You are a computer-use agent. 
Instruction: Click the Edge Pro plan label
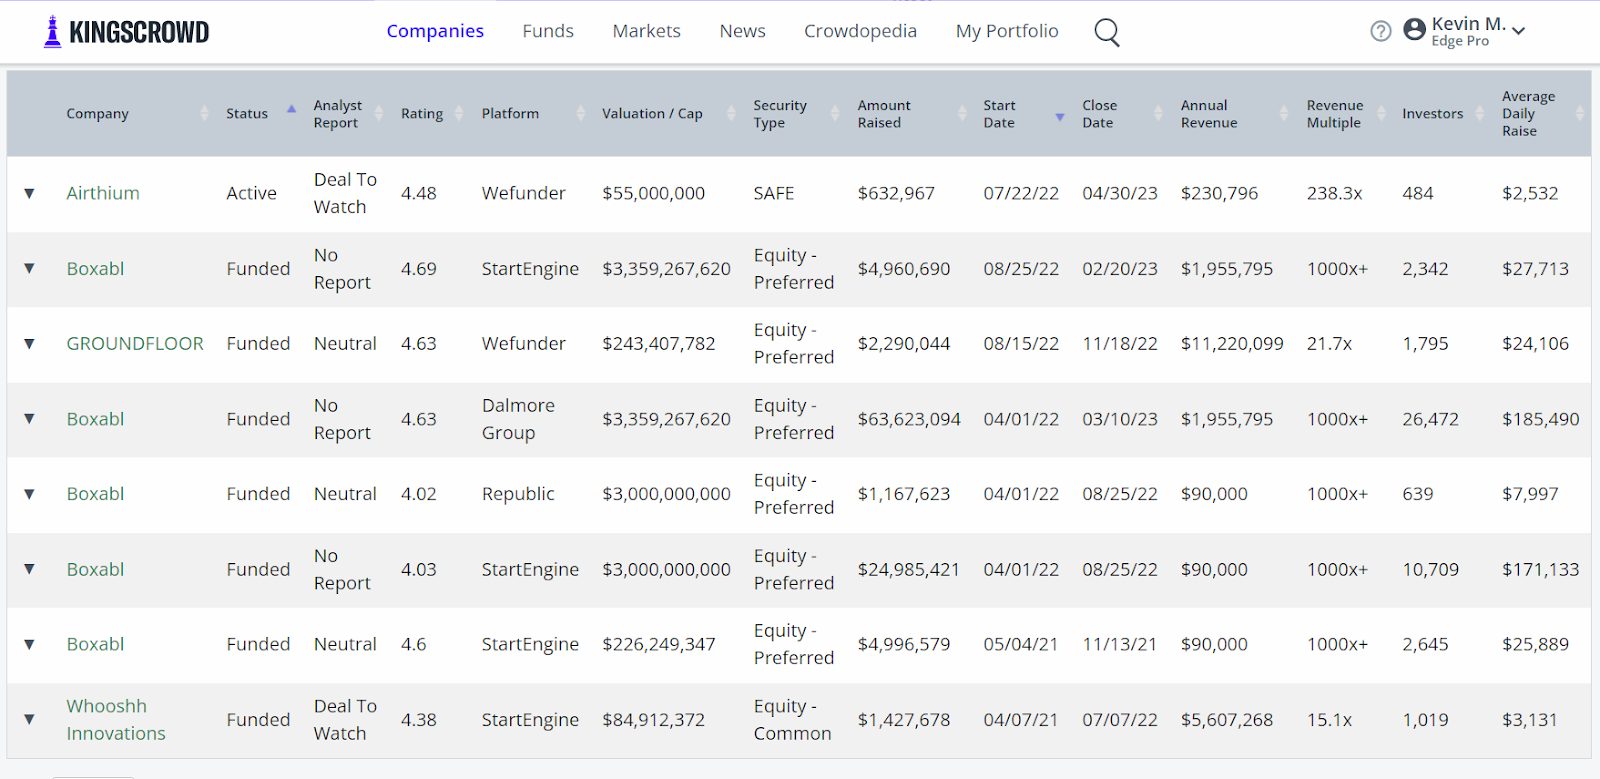[x=1460, y=41]
